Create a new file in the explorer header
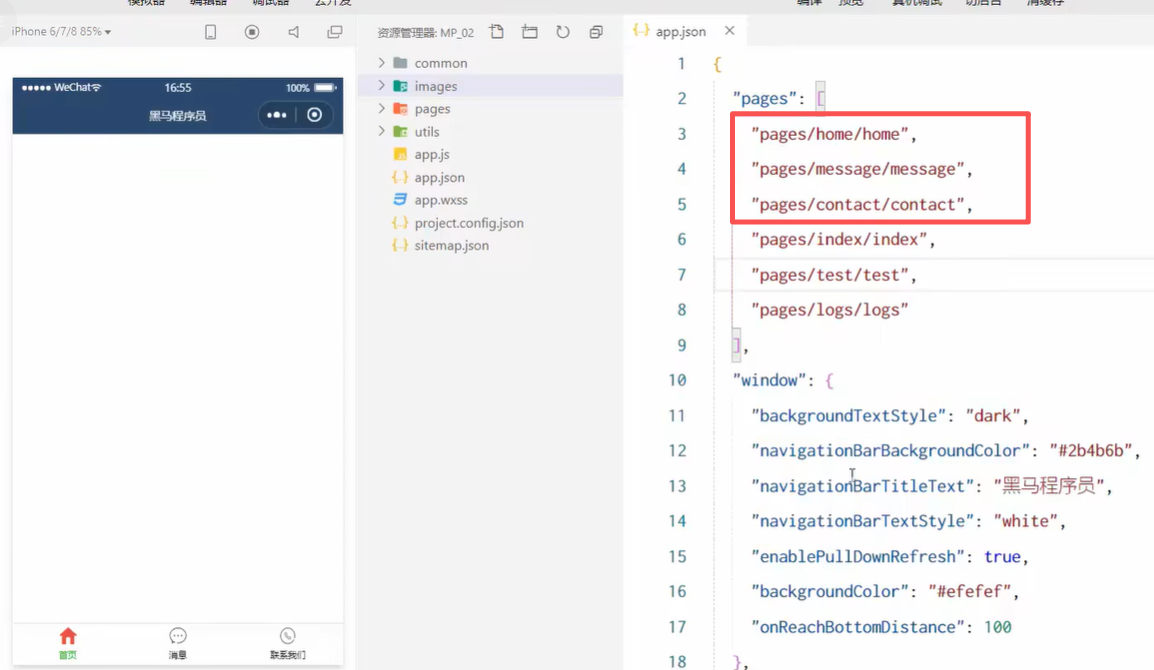The width and height of the screenshot is (1154, 670). click(497, 32)
